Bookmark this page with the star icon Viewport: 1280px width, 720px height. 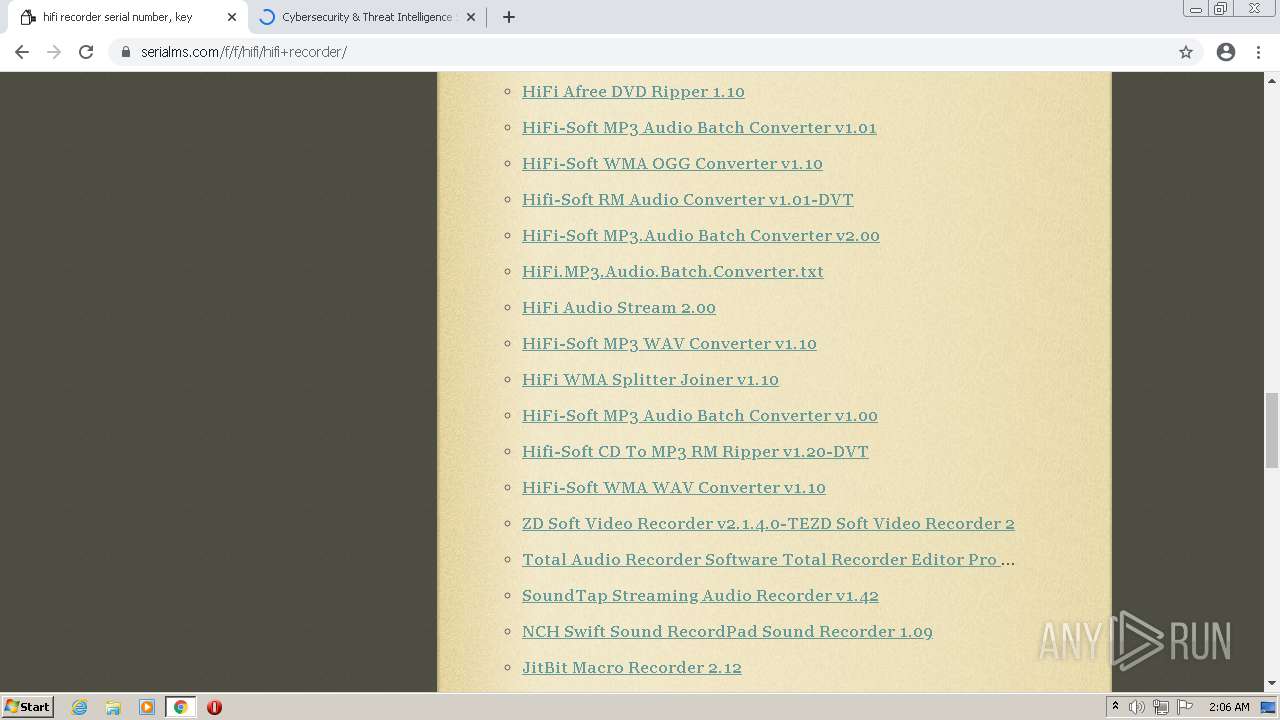[1186, 52]
